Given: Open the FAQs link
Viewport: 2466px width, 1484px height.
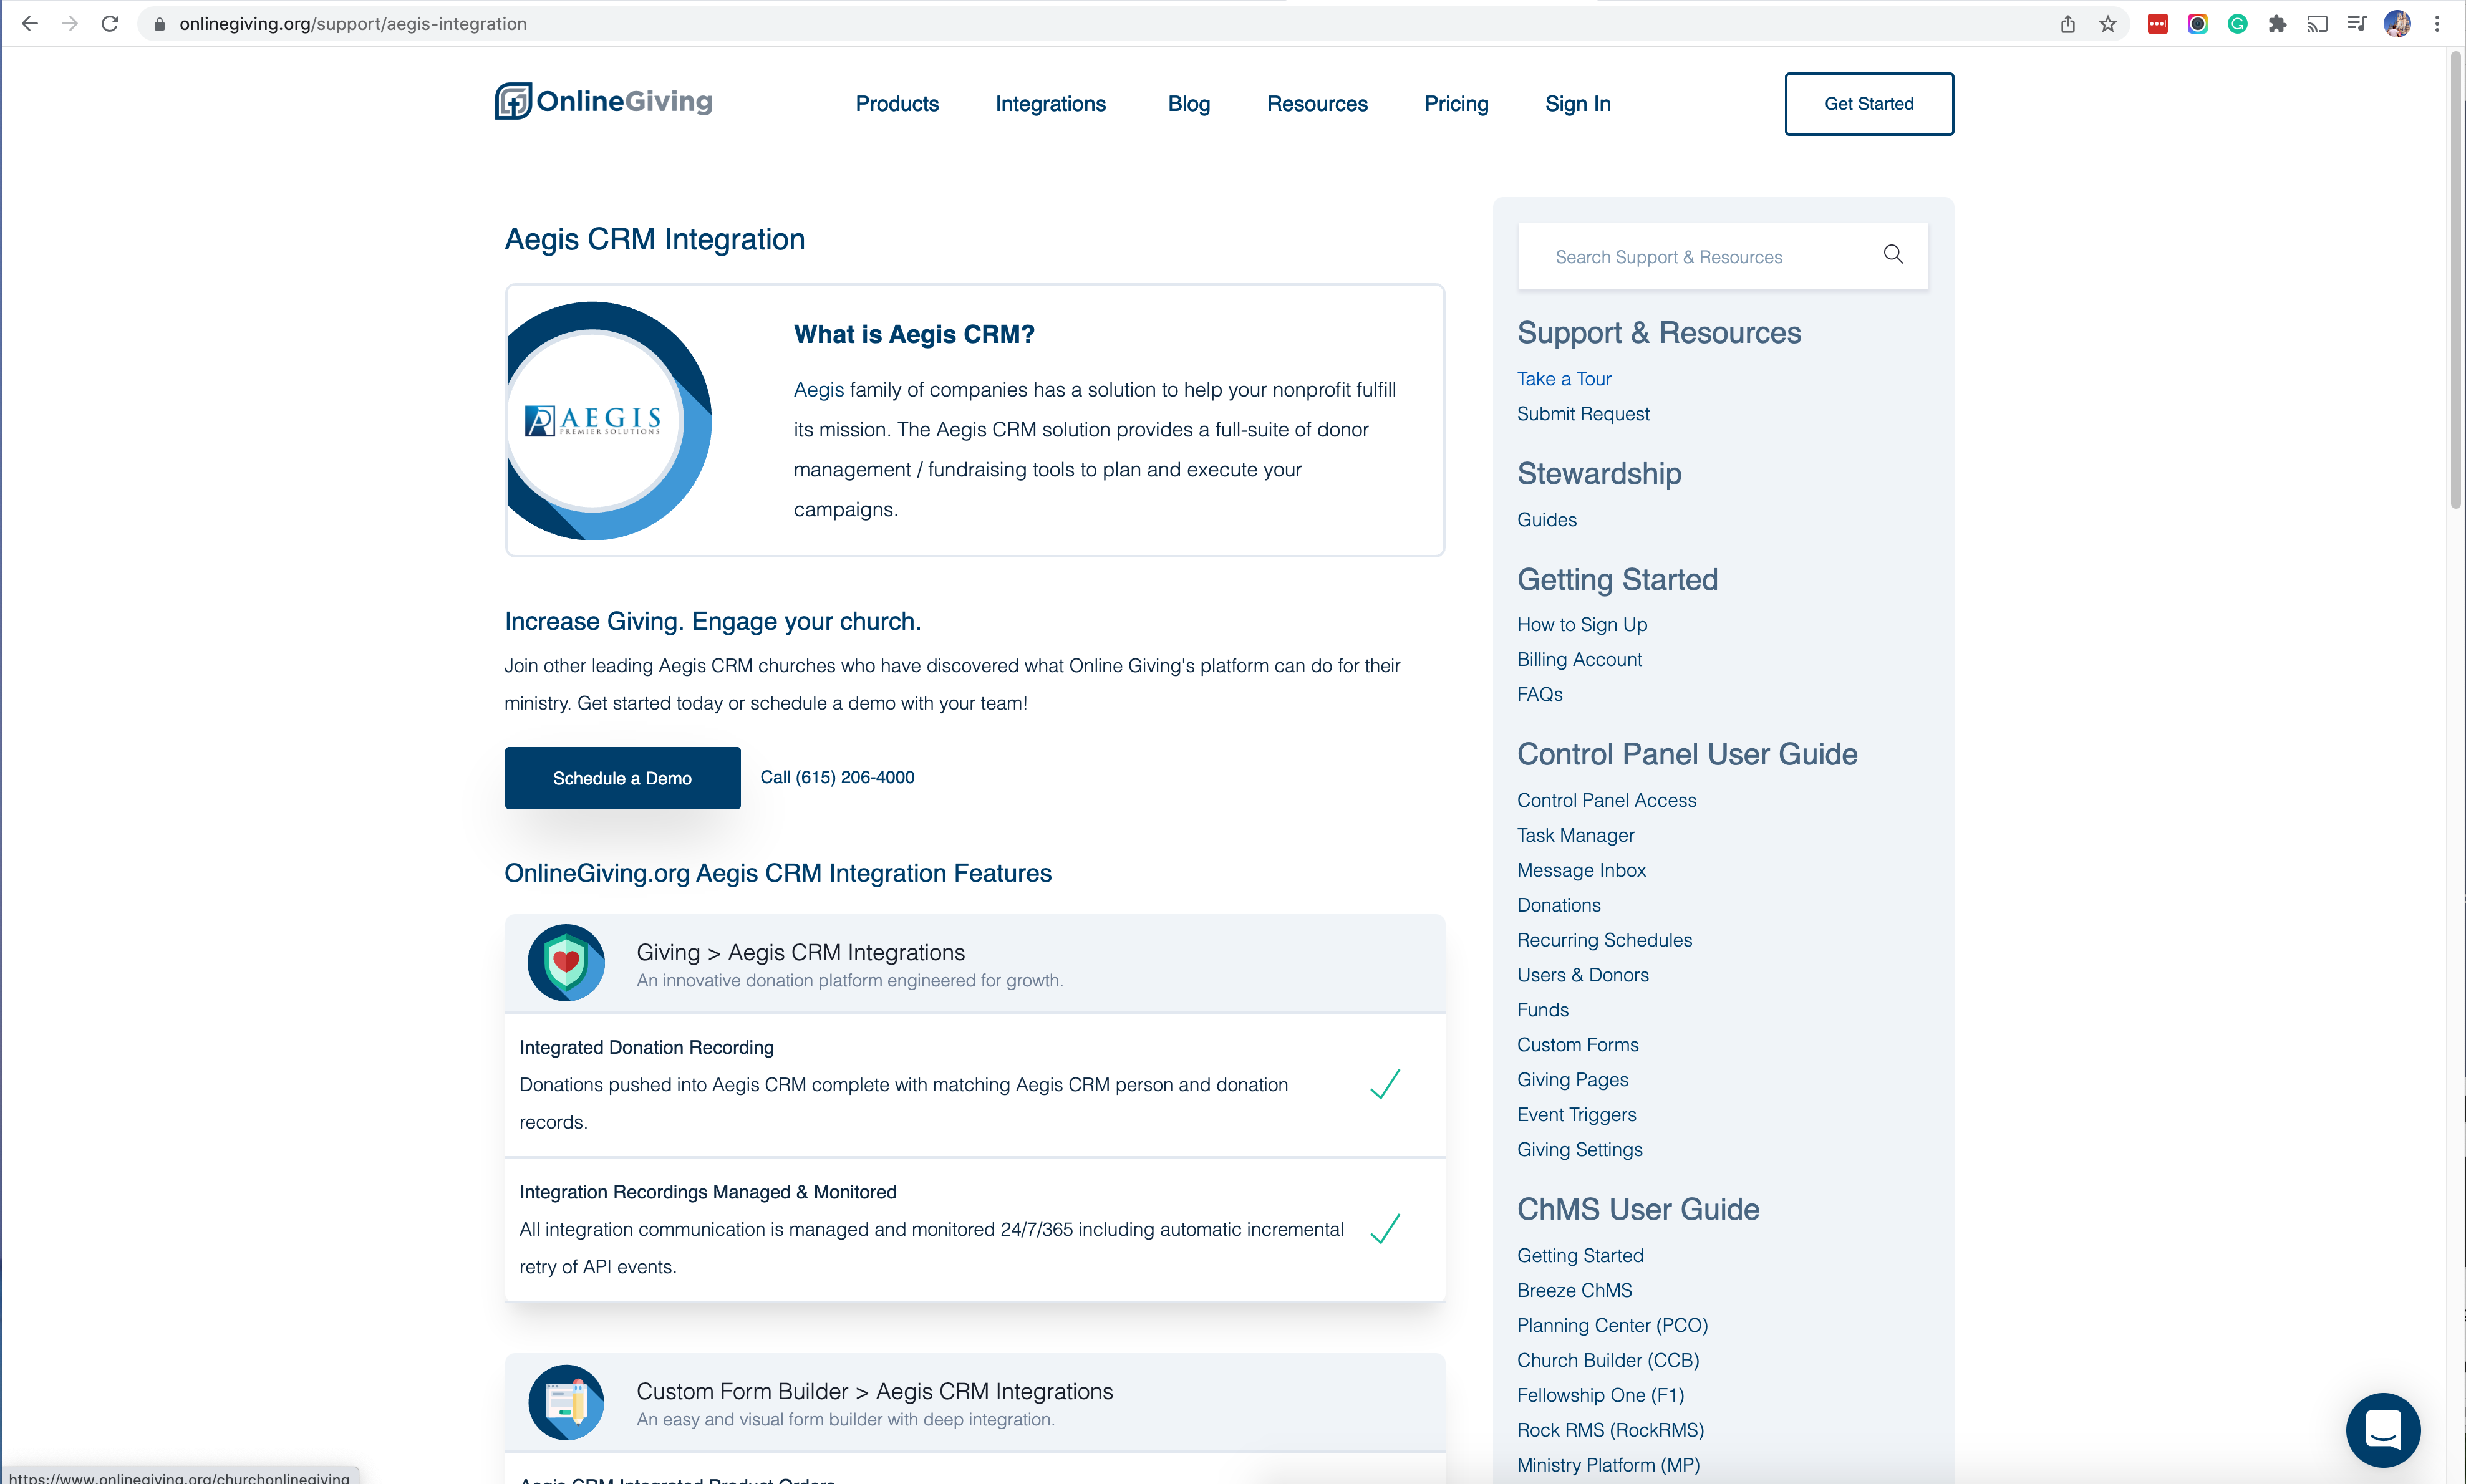Looking at the screenshot, I should pyautogui.click(x=1540, y=695).
